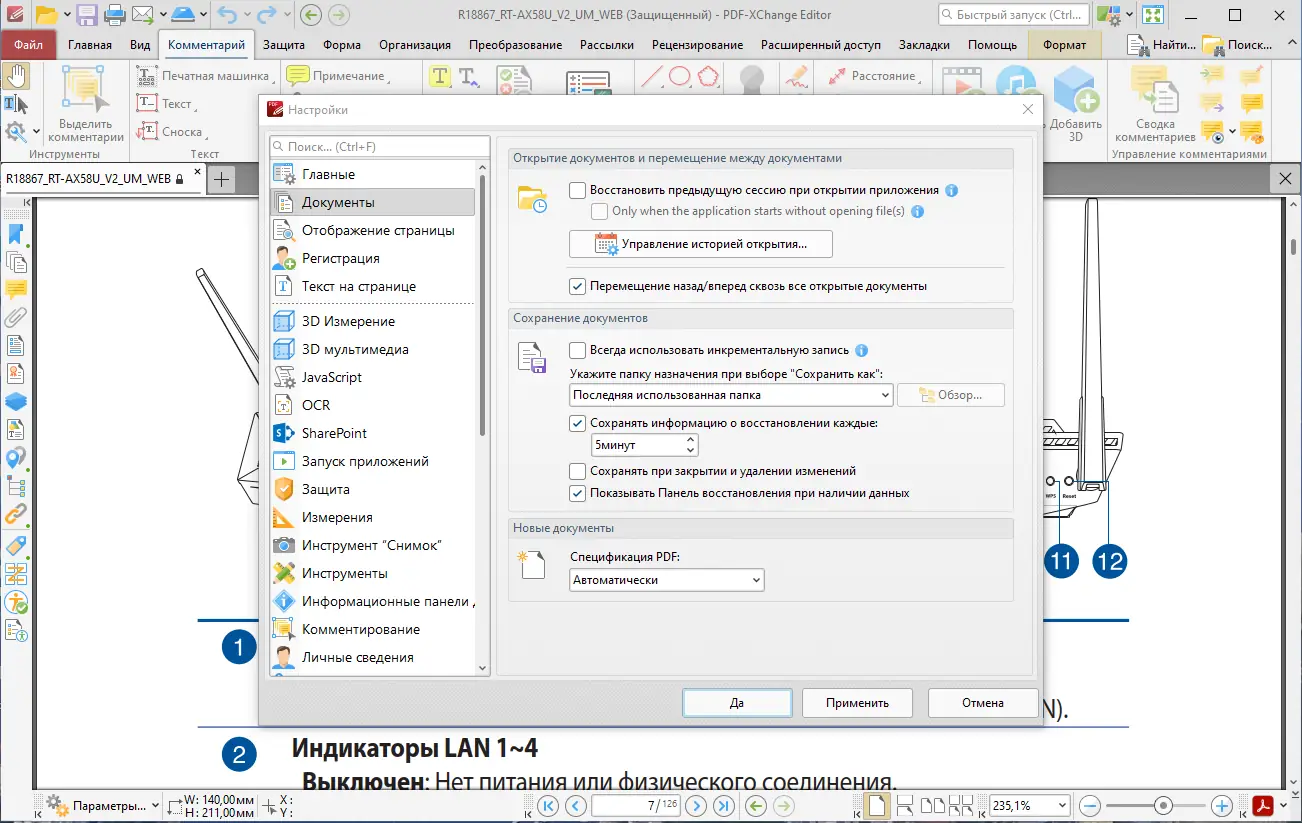
Task: Click Select Comments (Выделить комментарии) tool
Action: pyautogui.click(x=85, y=104)
